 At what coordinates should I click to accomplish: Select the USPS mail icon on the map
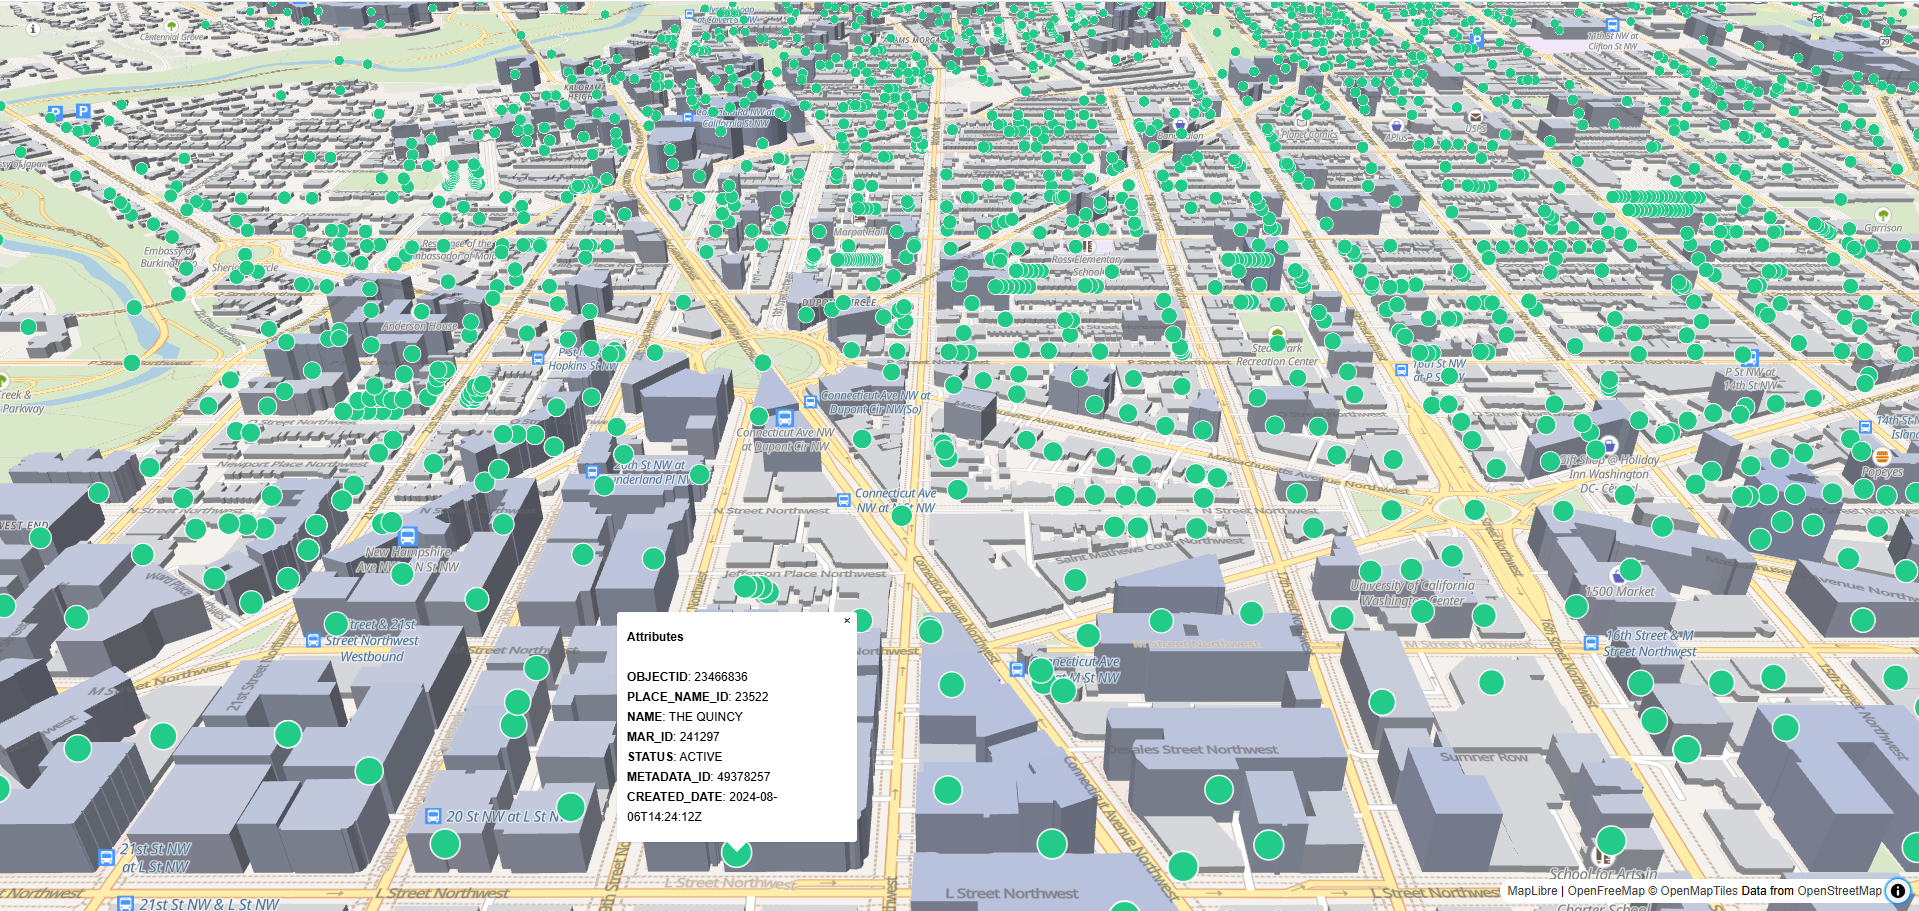point(1476,117)
